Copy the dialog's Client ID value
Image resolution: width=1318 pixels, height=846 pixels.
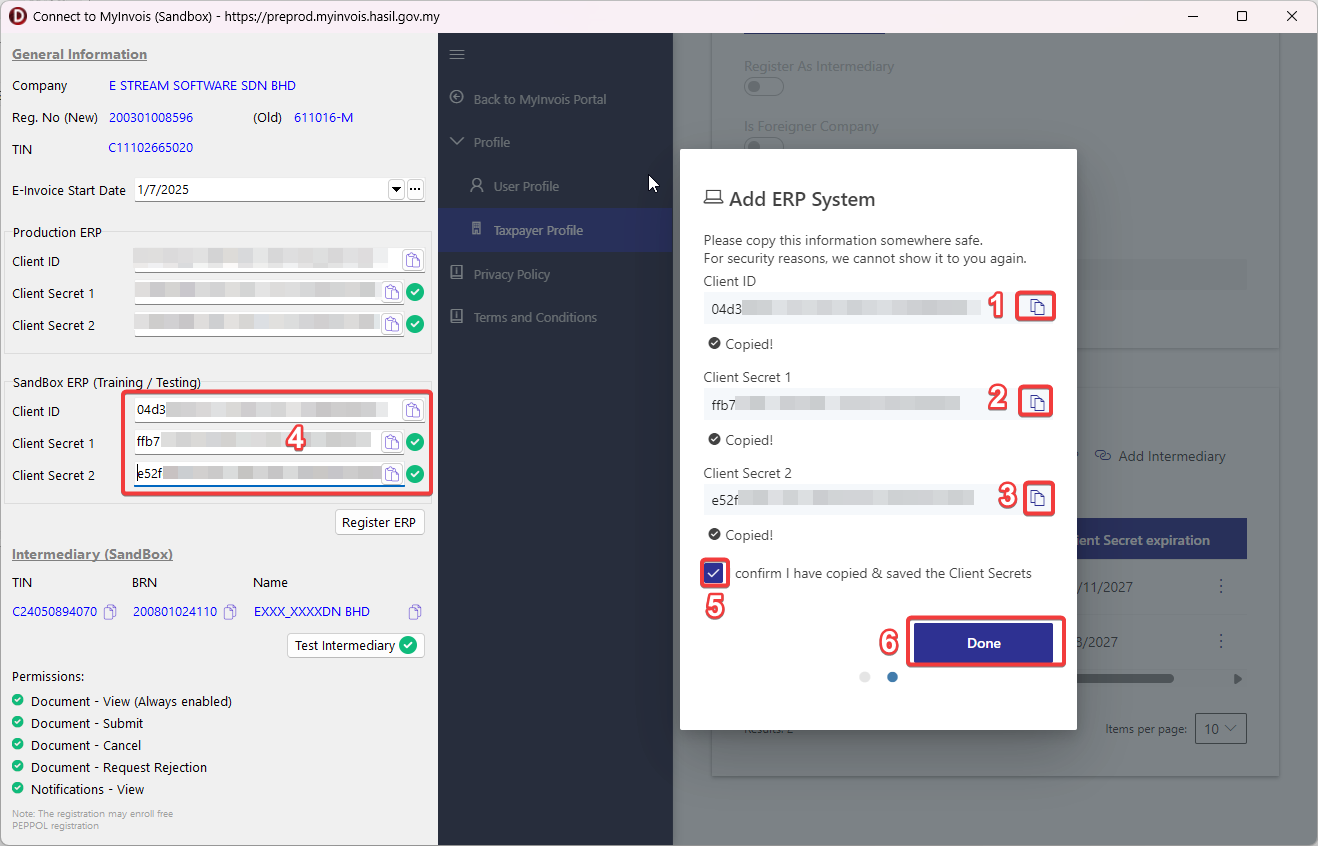[x=1037, y=307]
